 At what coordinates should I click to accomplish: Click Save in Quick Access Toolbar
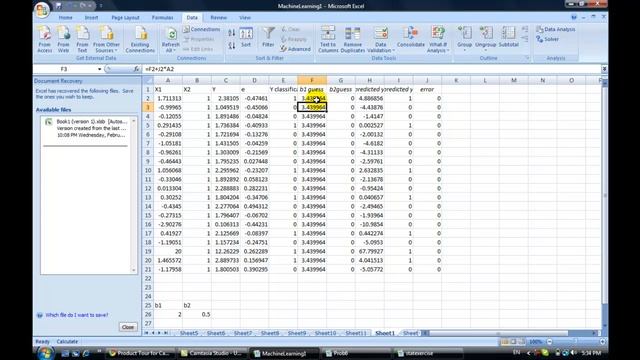(x=59, y=6)
